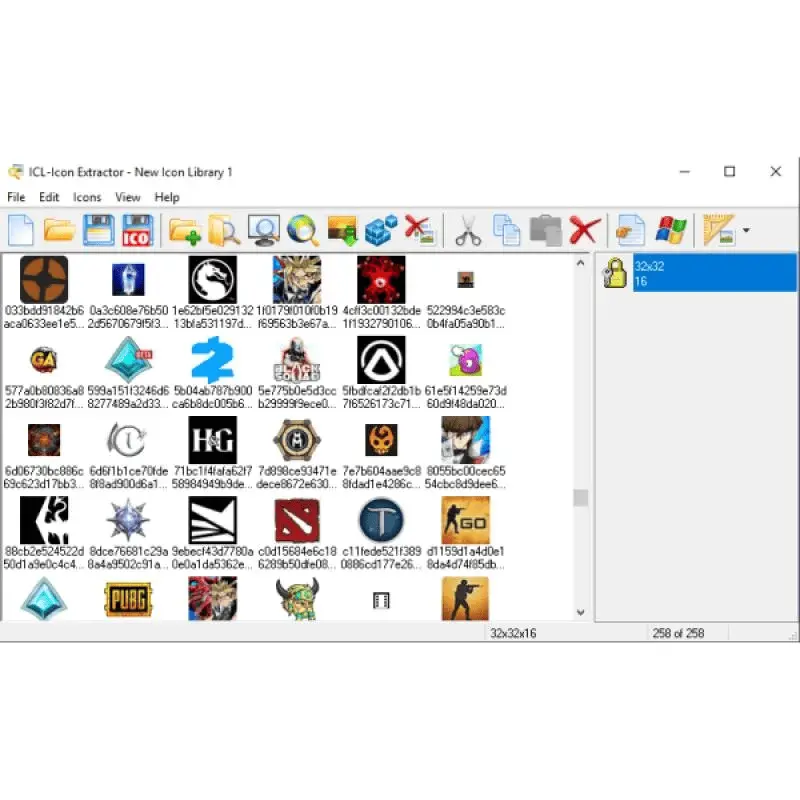This screenshot has width=800, height=800.
Task: Click the red X with image toolbar icon
Action: coord(419,230)
